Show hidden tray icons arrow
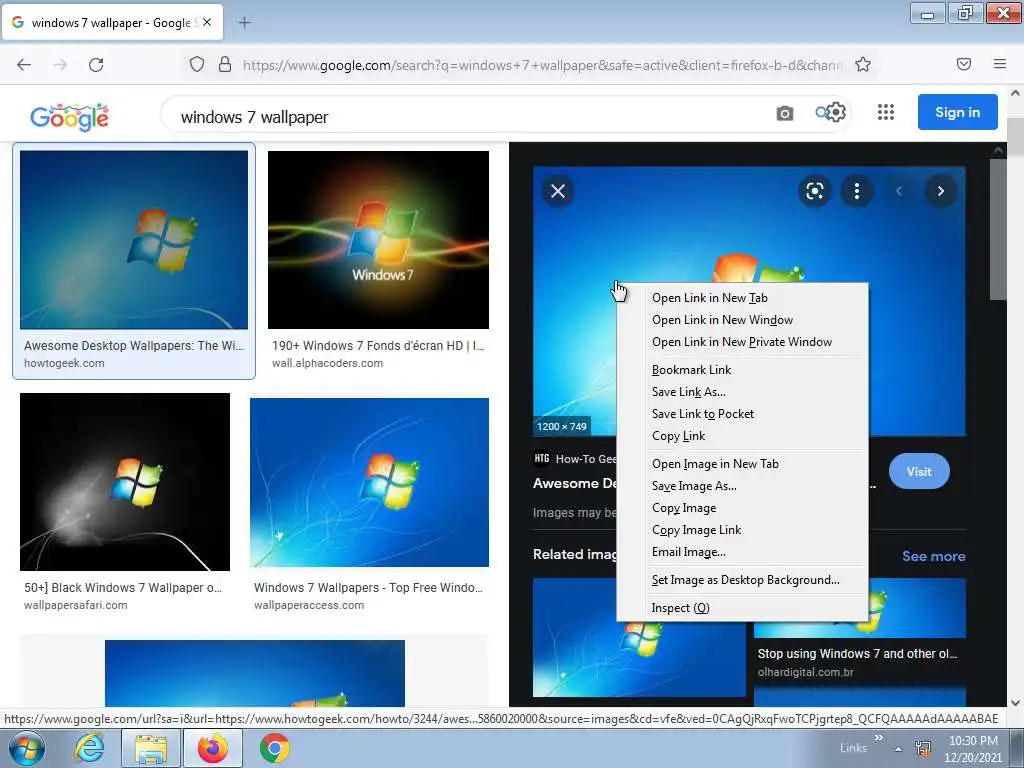This screenshot has height=768, width=1024. (899, 748)
